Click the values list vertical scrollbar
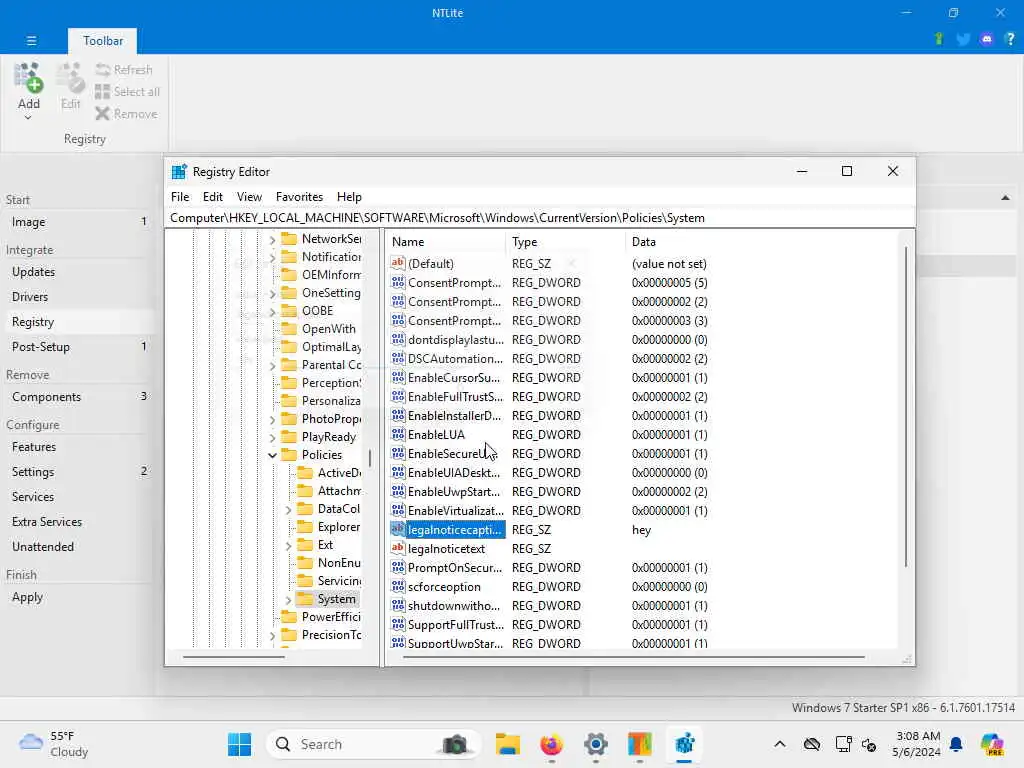 click(906, 406)
